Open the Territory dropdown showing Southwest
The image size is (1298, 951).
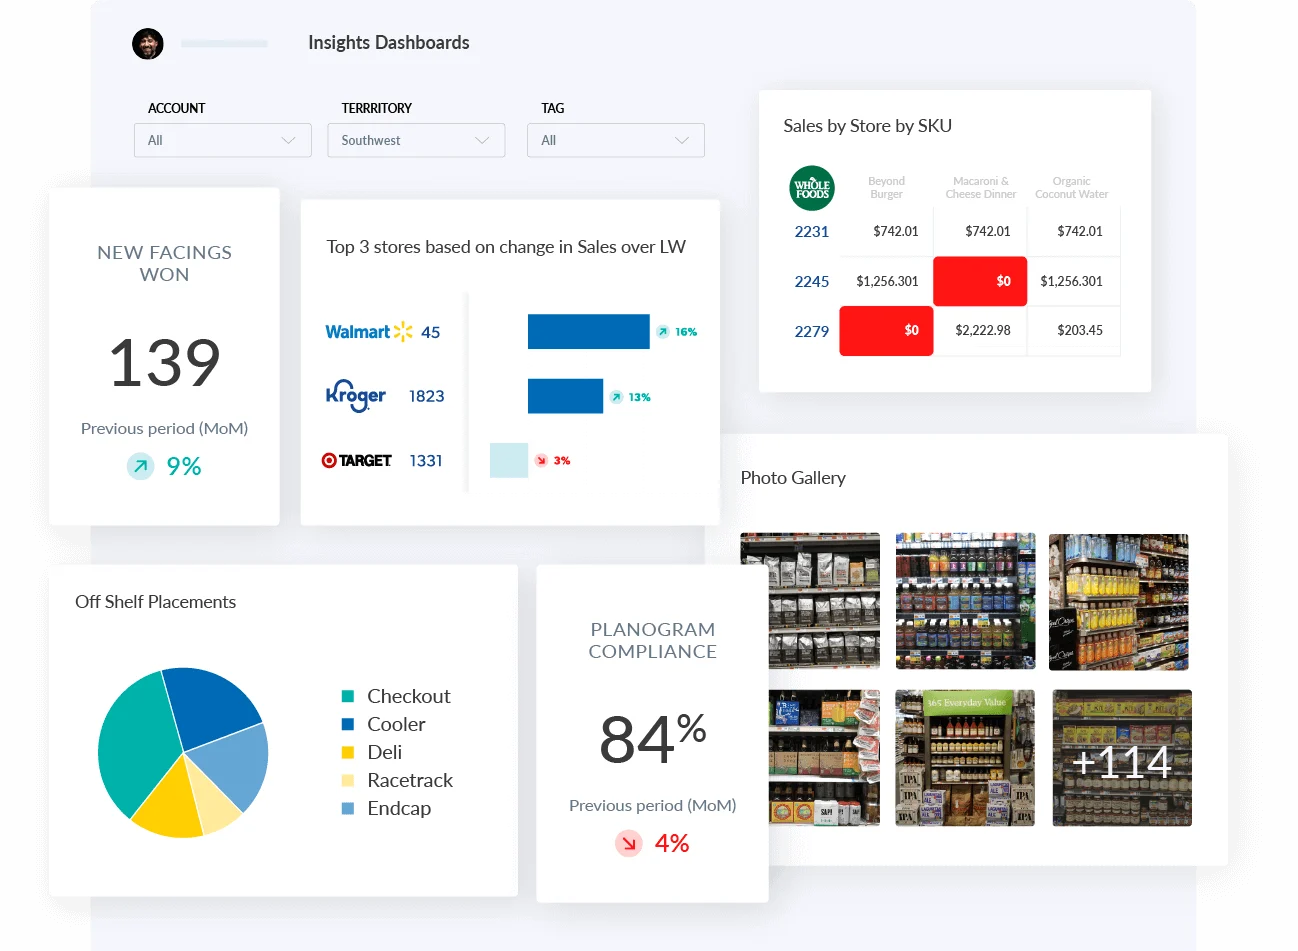tap(416, 140)
